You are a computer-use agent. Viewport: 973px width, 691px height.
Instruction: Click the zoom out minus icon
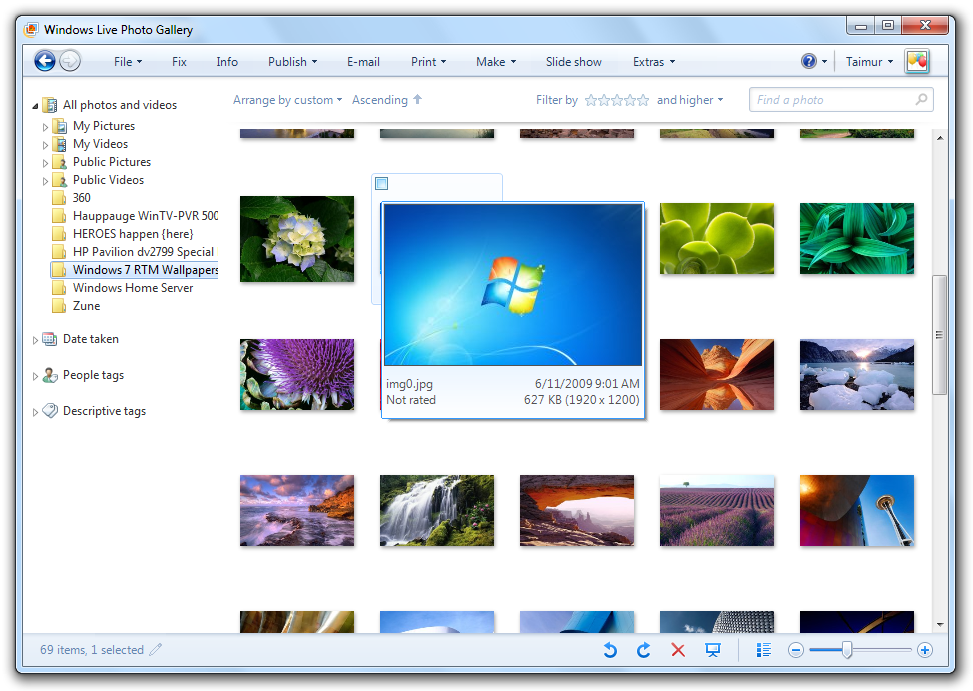pyautogui.click(x=796, y=650)
